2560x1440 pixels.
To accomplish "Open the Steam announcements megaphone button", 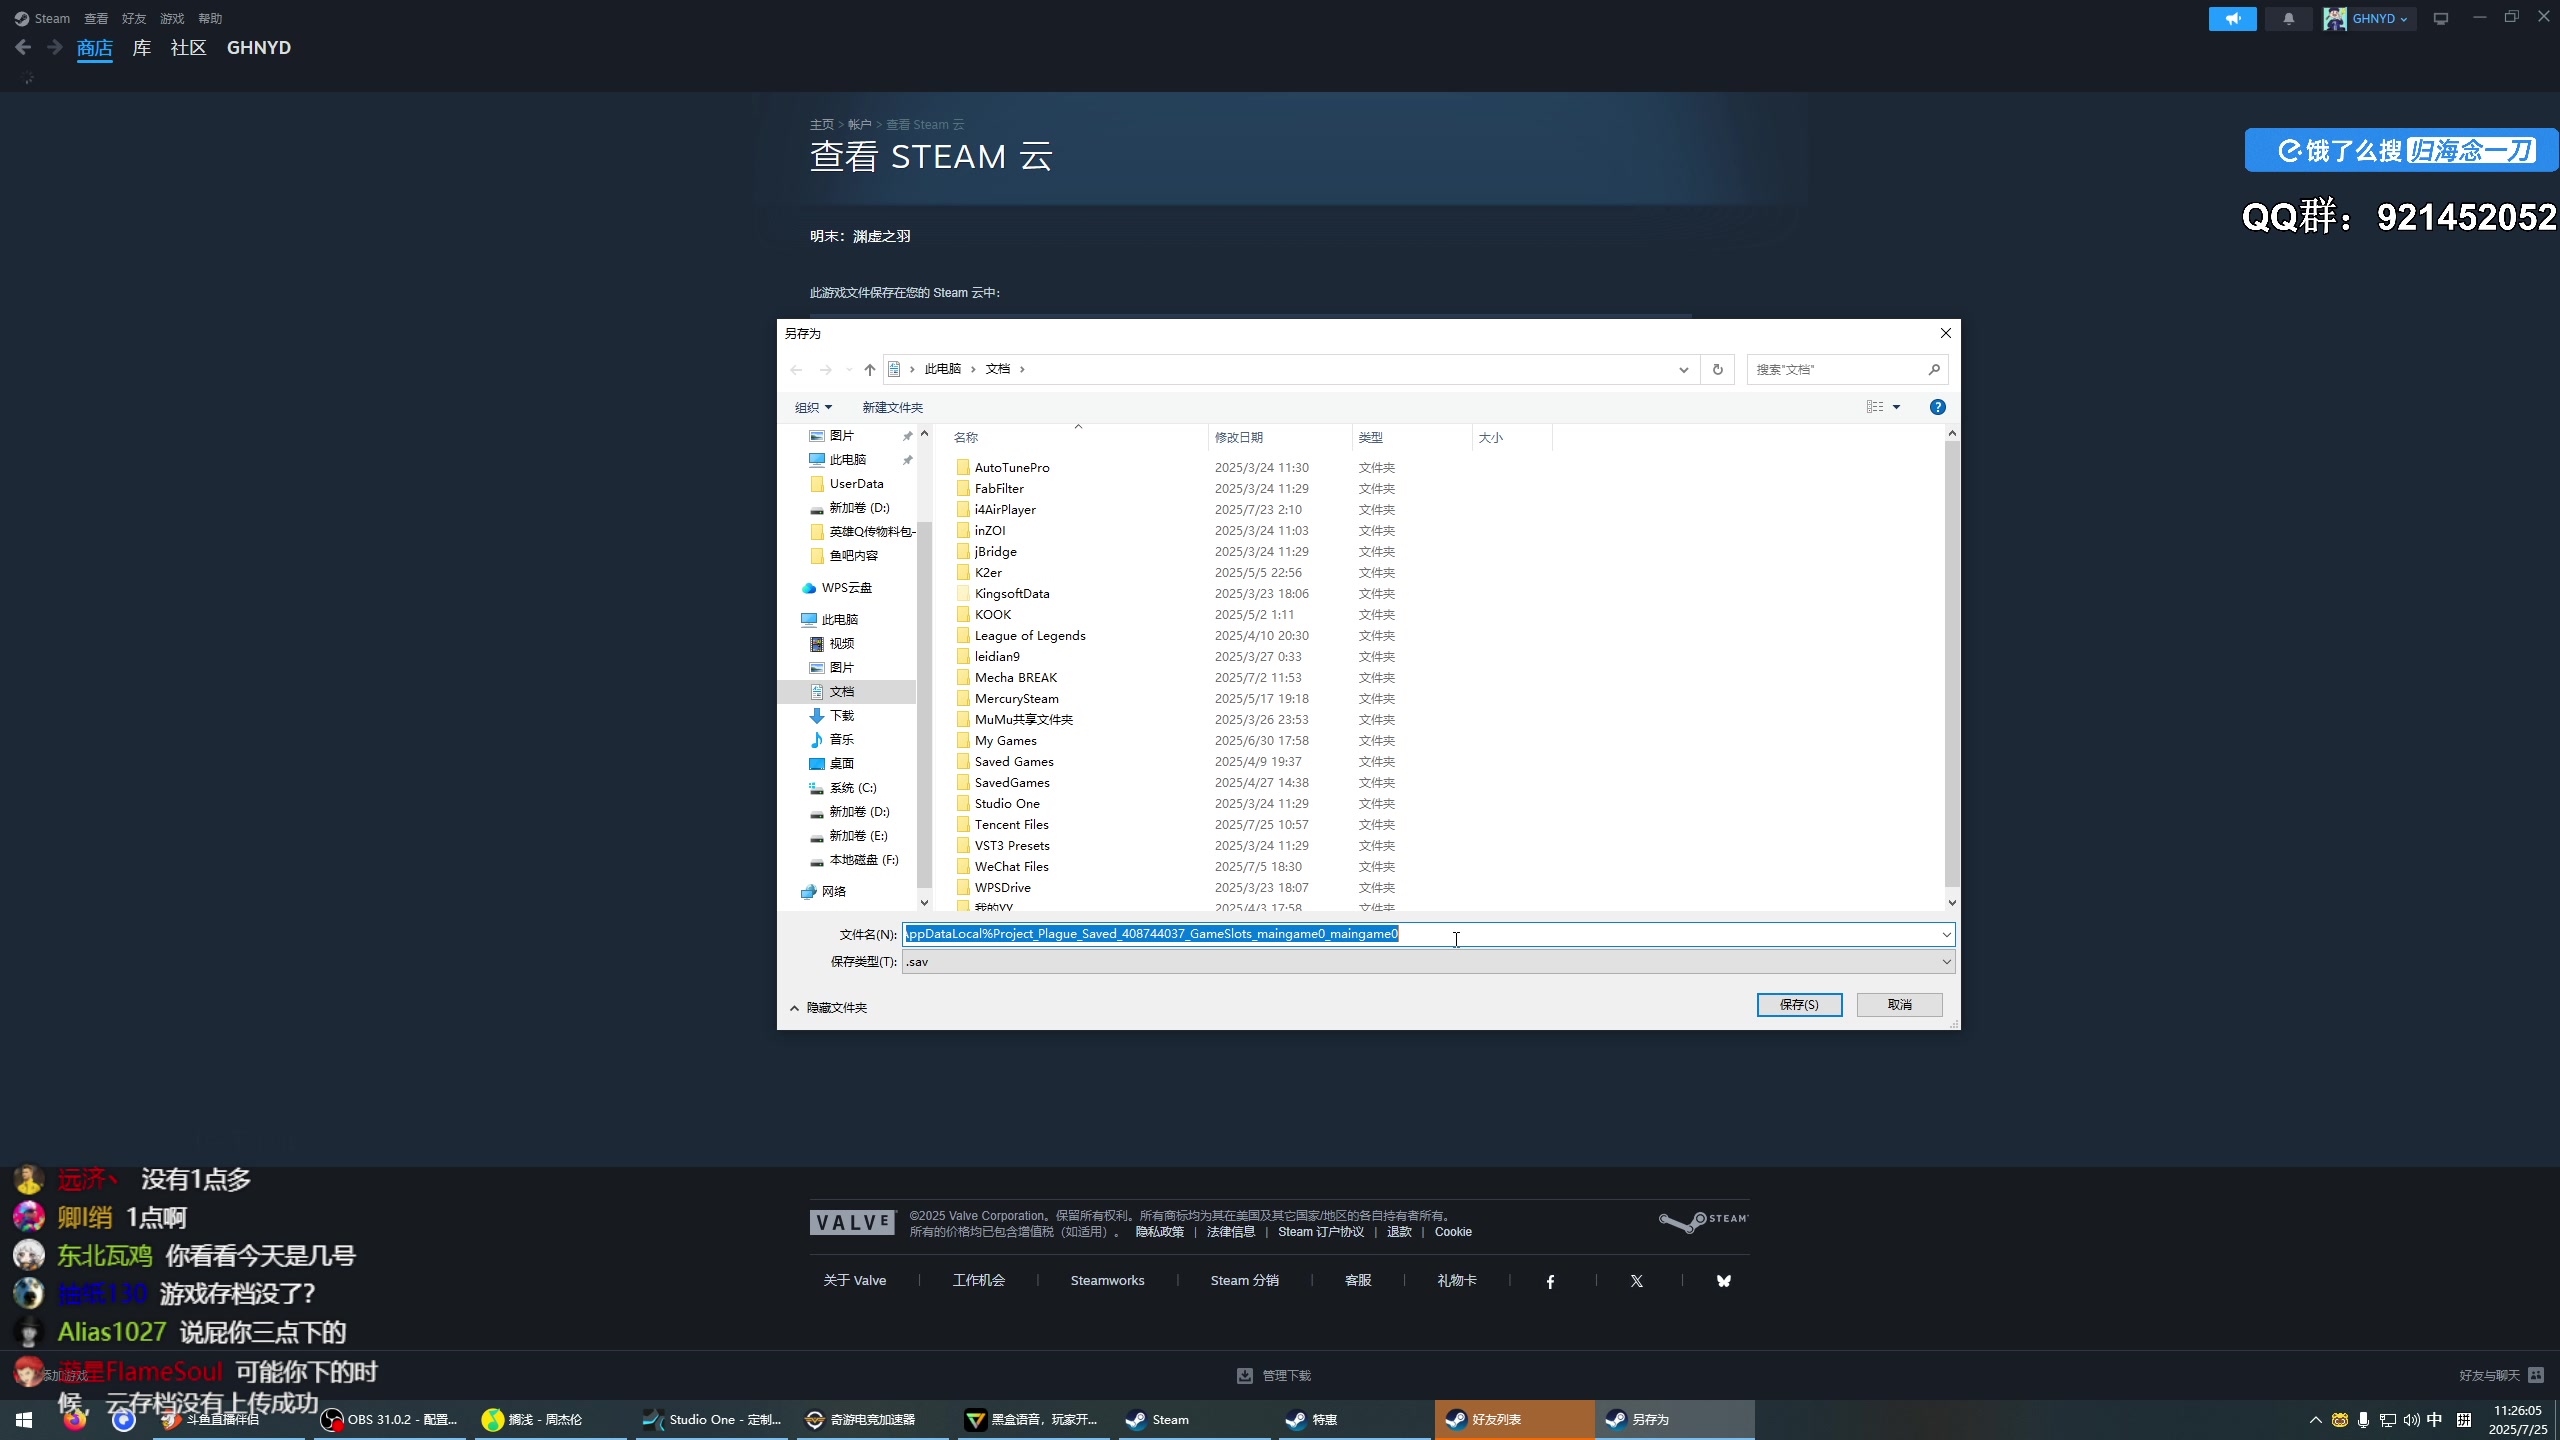I will (x=2232, y=18).
